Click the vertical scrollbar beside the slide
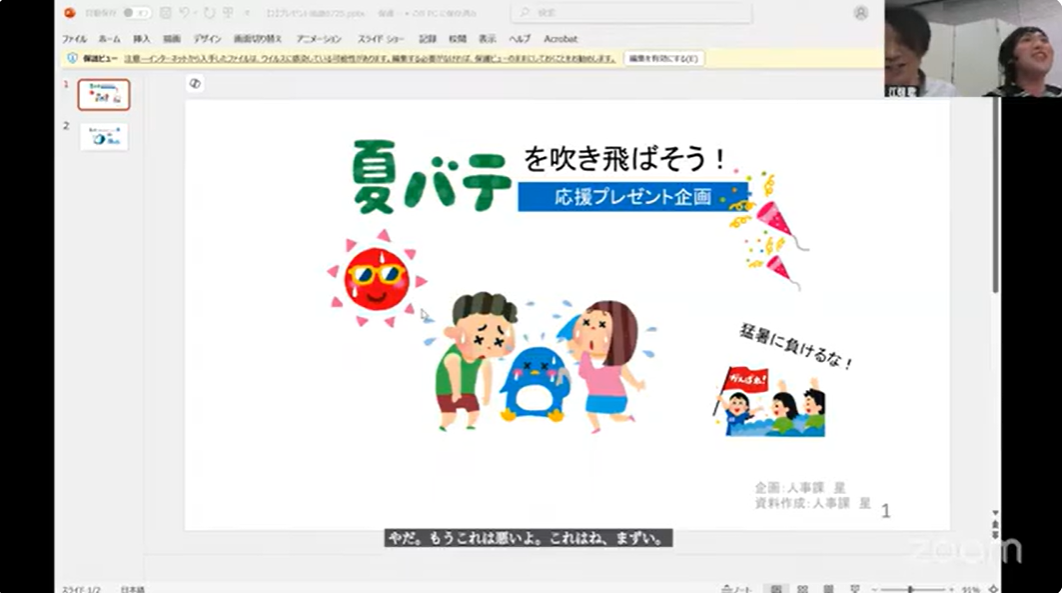This screenshot has height=593, width=1063. pos(995,195)
